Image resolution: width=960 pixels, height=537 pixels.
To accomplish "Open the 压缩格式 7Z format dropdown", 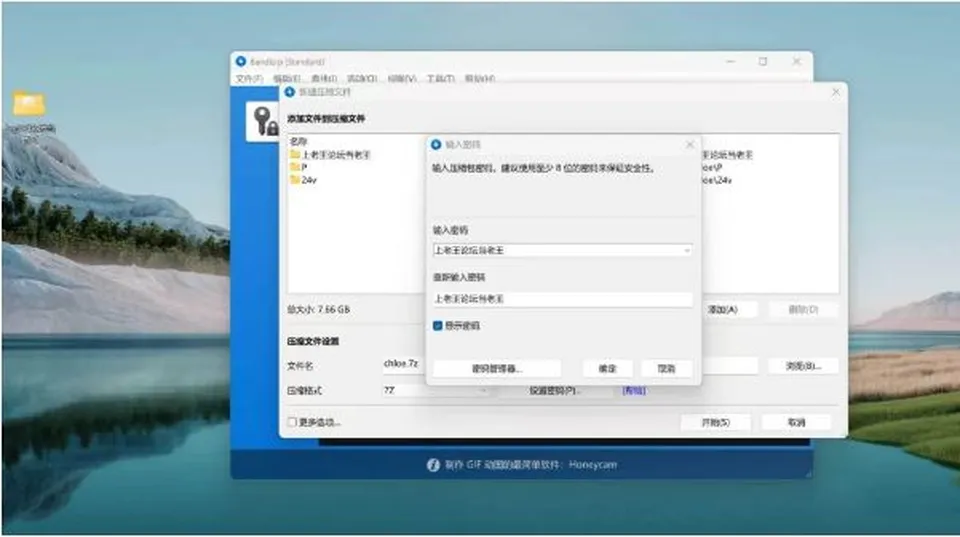I will pyautogui.click(x=436, y=390).
